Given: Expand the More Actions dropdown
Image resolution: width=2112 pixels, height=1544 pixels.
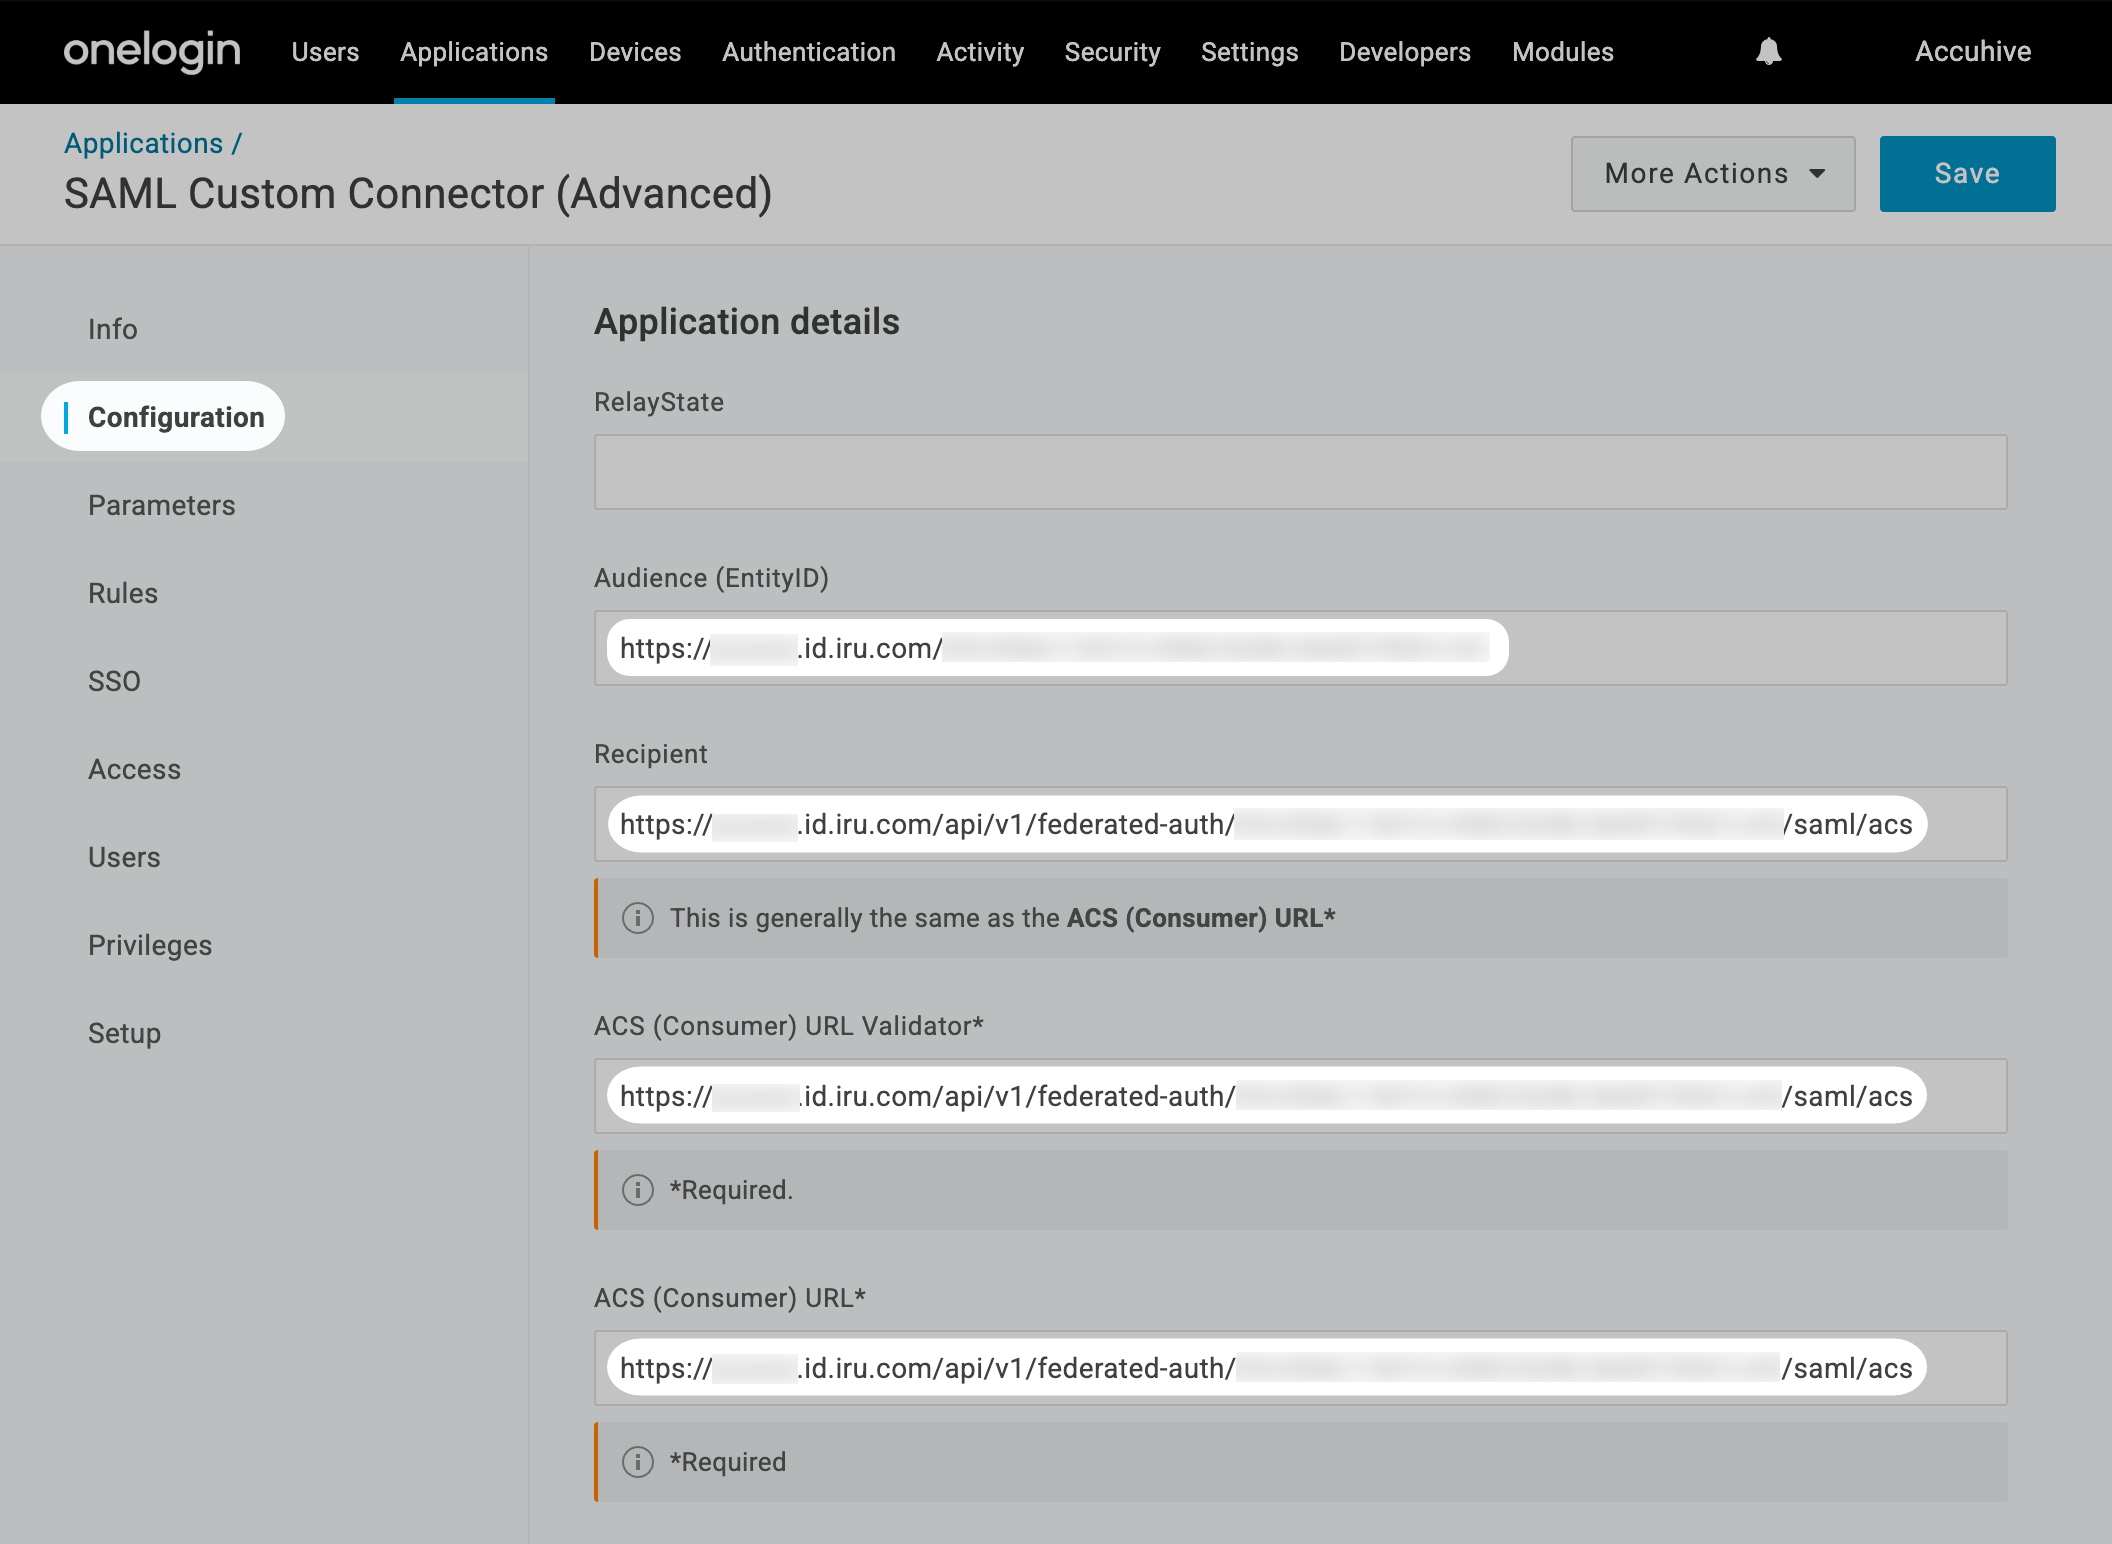Looking at the screenshot, I should tap(1712, 174).
